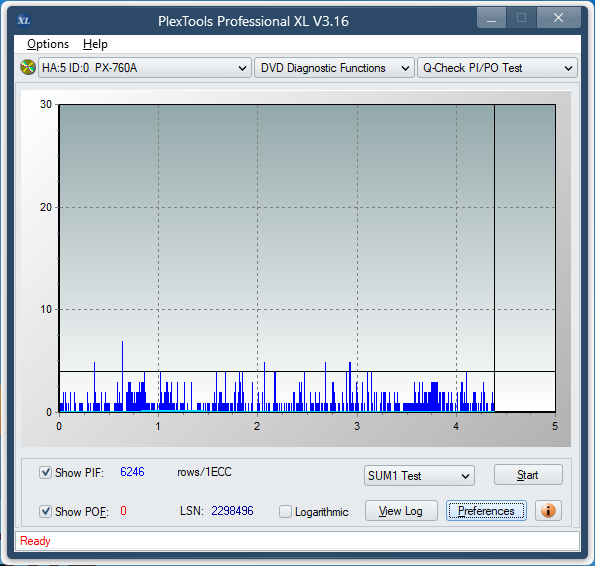Enable the Logarithmic scale checkbox
Screen dimensions: 595x566
(x=285, y=511)
